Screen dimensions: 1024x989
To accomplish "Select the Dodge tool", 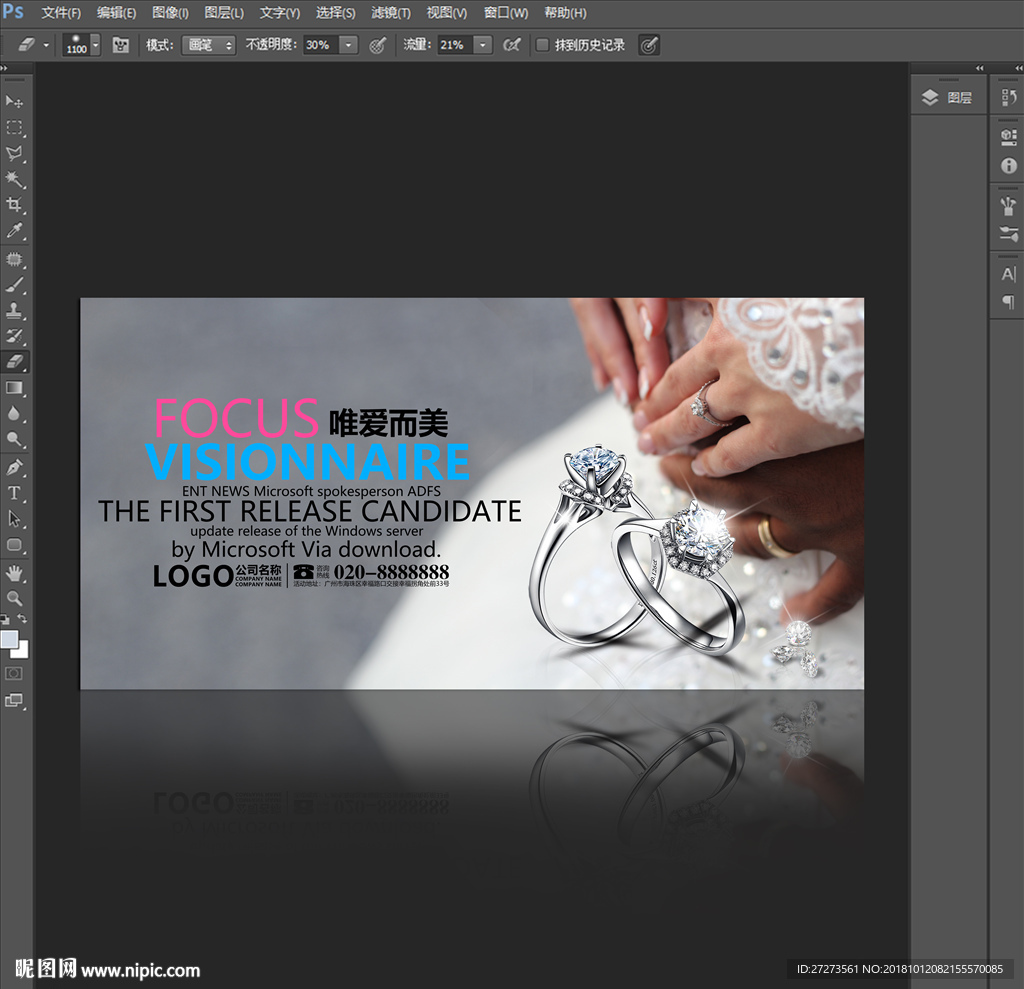I will [14, 439].
